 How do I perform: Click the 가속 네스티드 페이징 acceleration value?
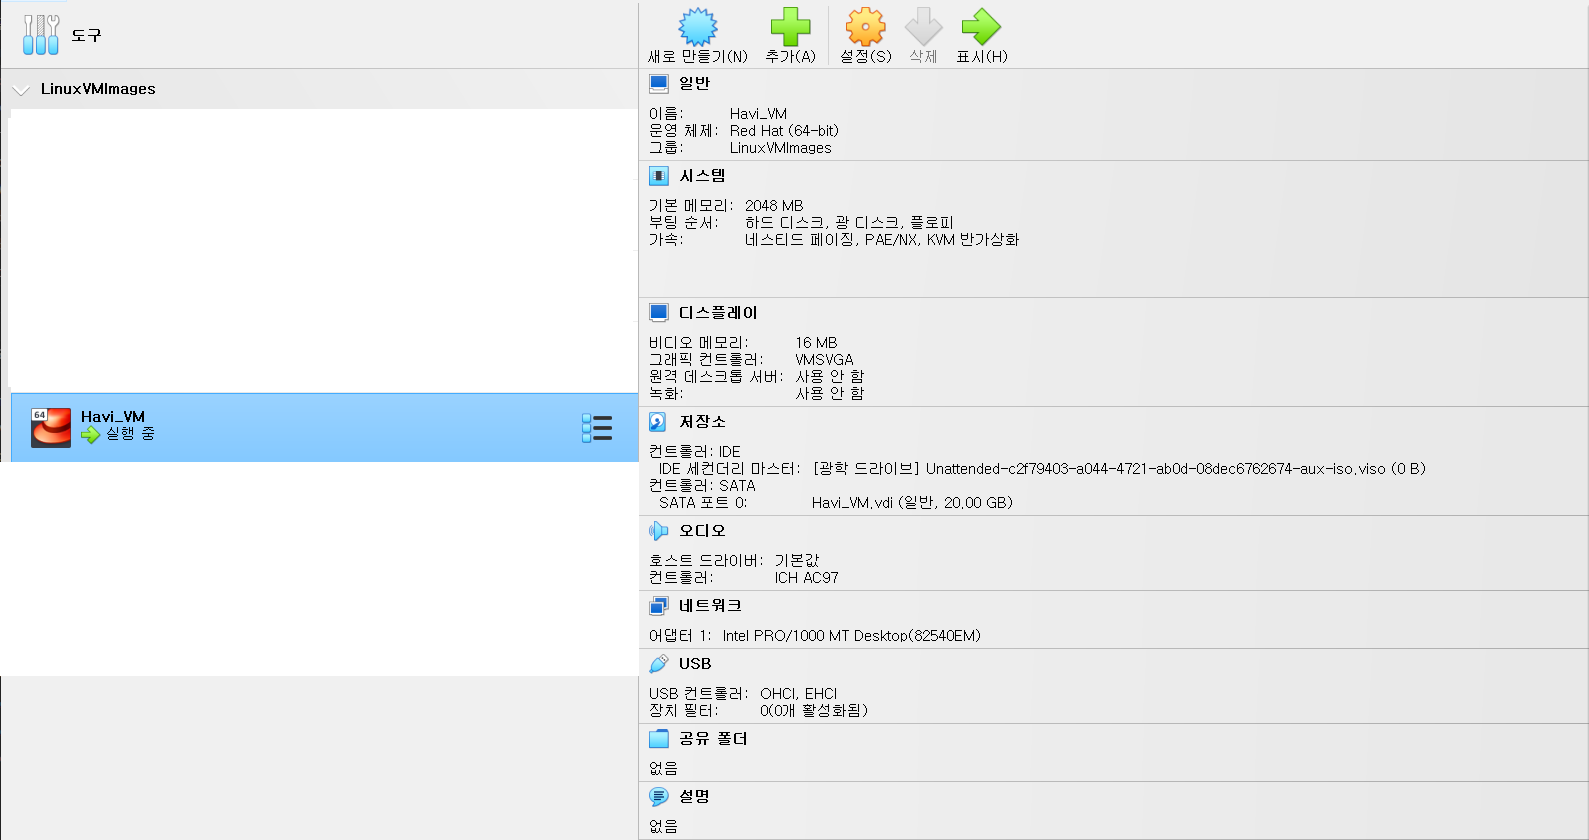(x=882, y=240)
